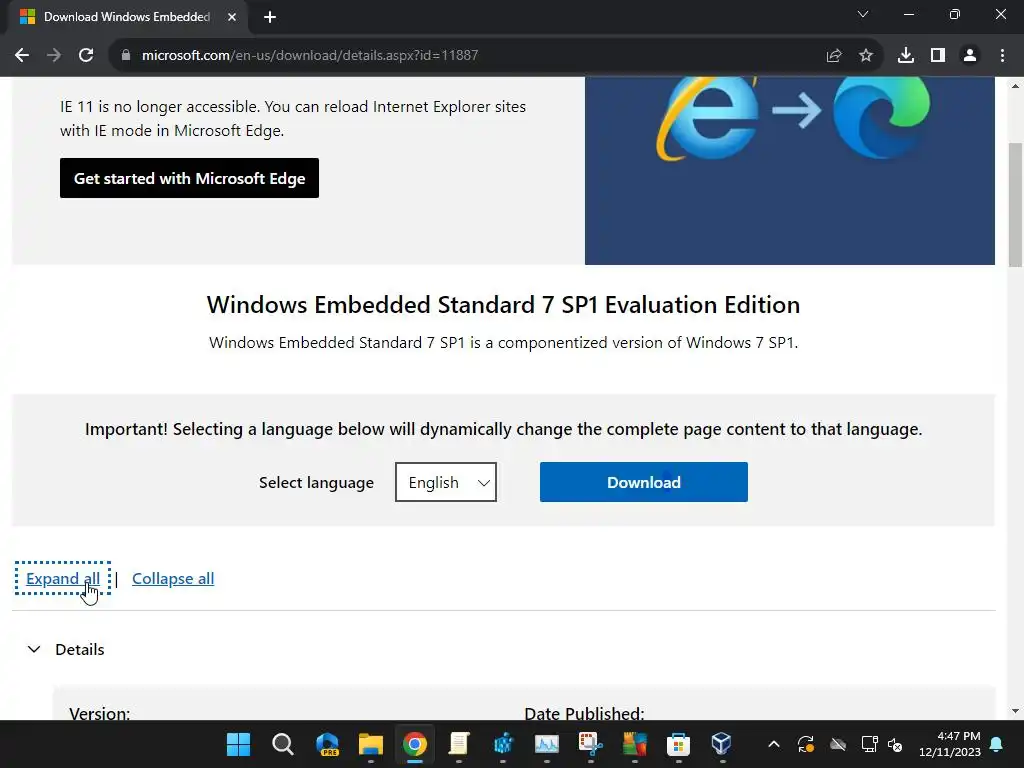Viewport: 1024px width, 768px height.
Task: Open the performance monitor graph taskbar app
Action: click(547, 744)
